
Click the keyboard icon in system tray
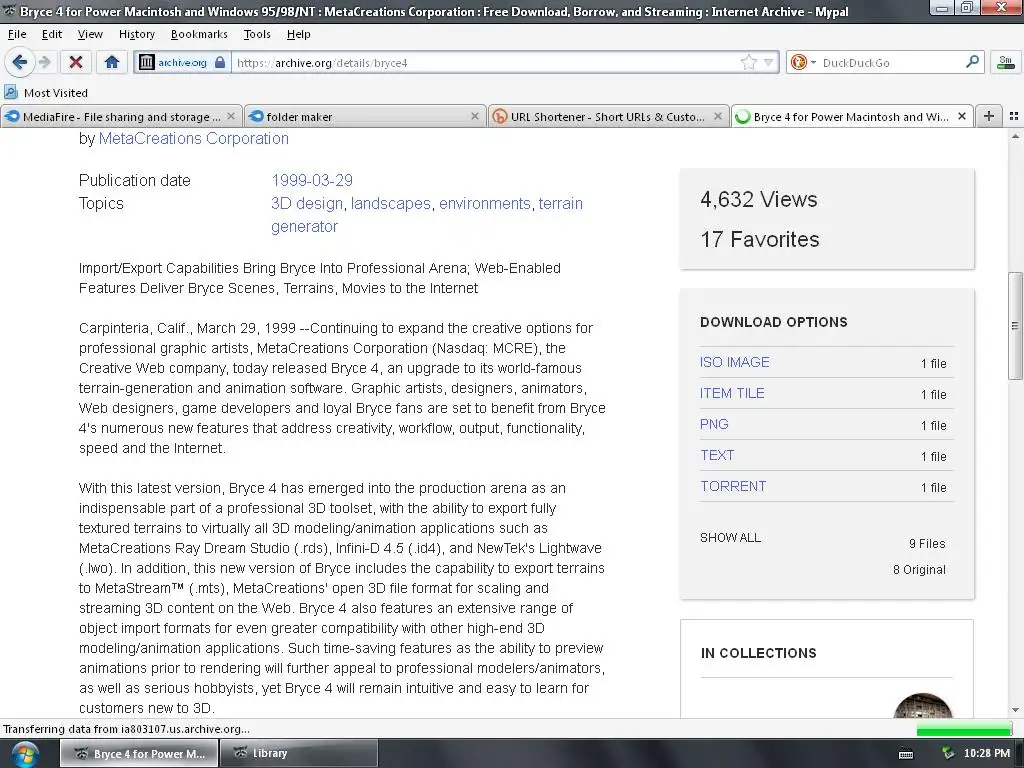906,754
